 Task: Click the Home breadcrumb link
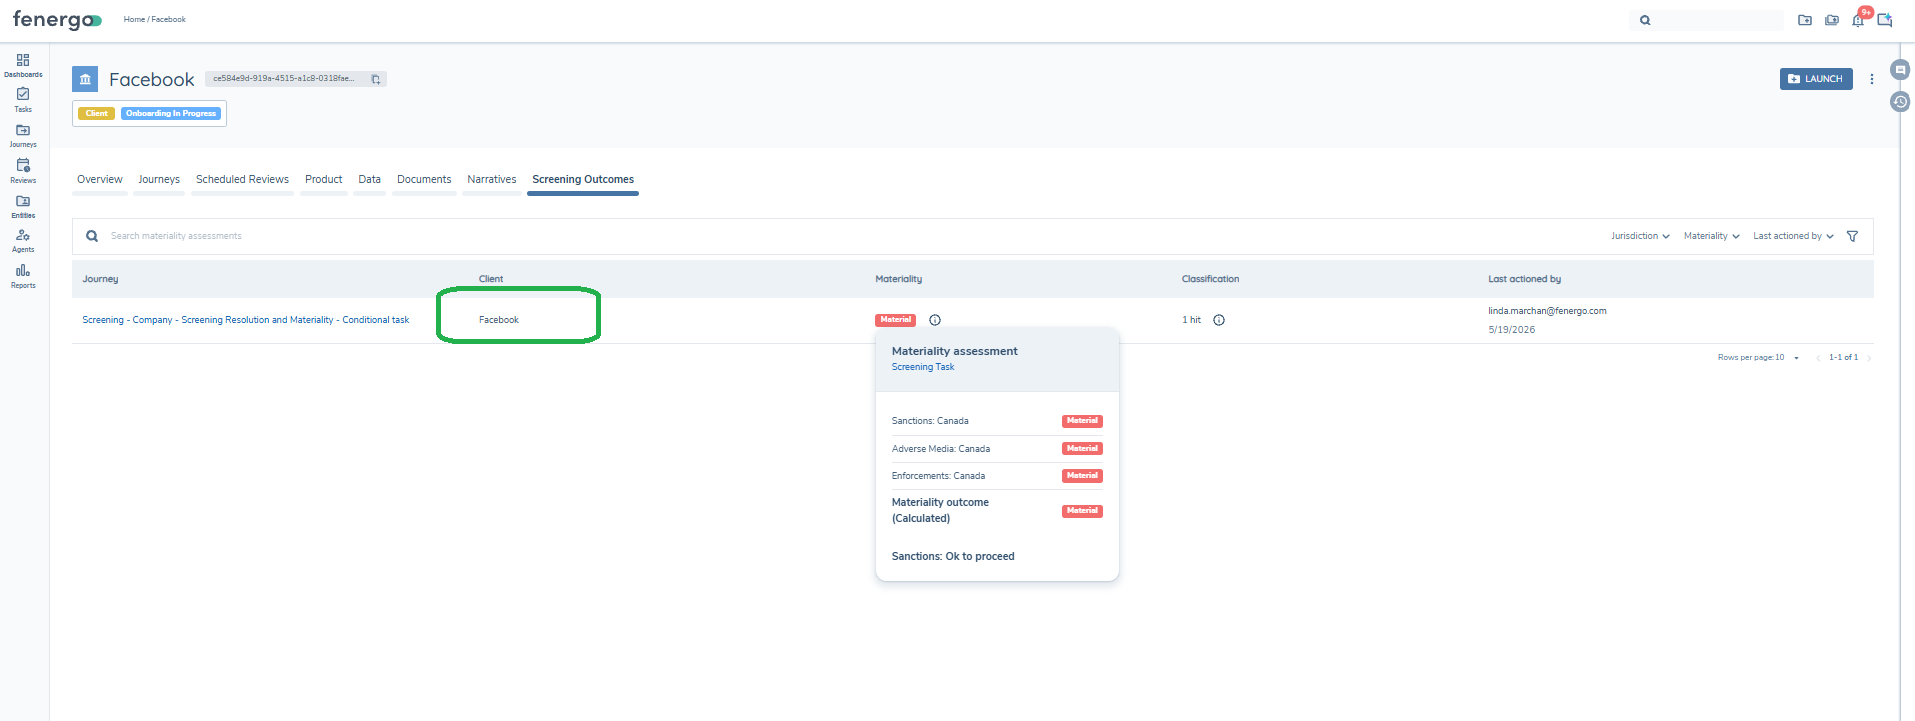pos(134,19)
